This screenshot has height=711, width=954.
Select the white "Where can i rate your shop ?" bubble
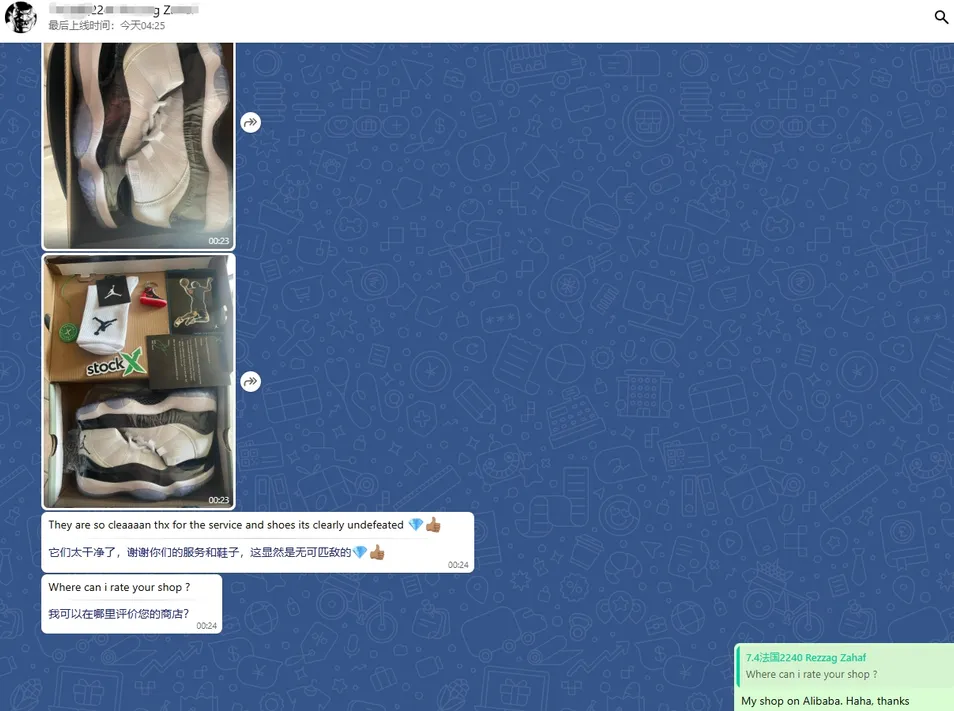pos(119,587)
